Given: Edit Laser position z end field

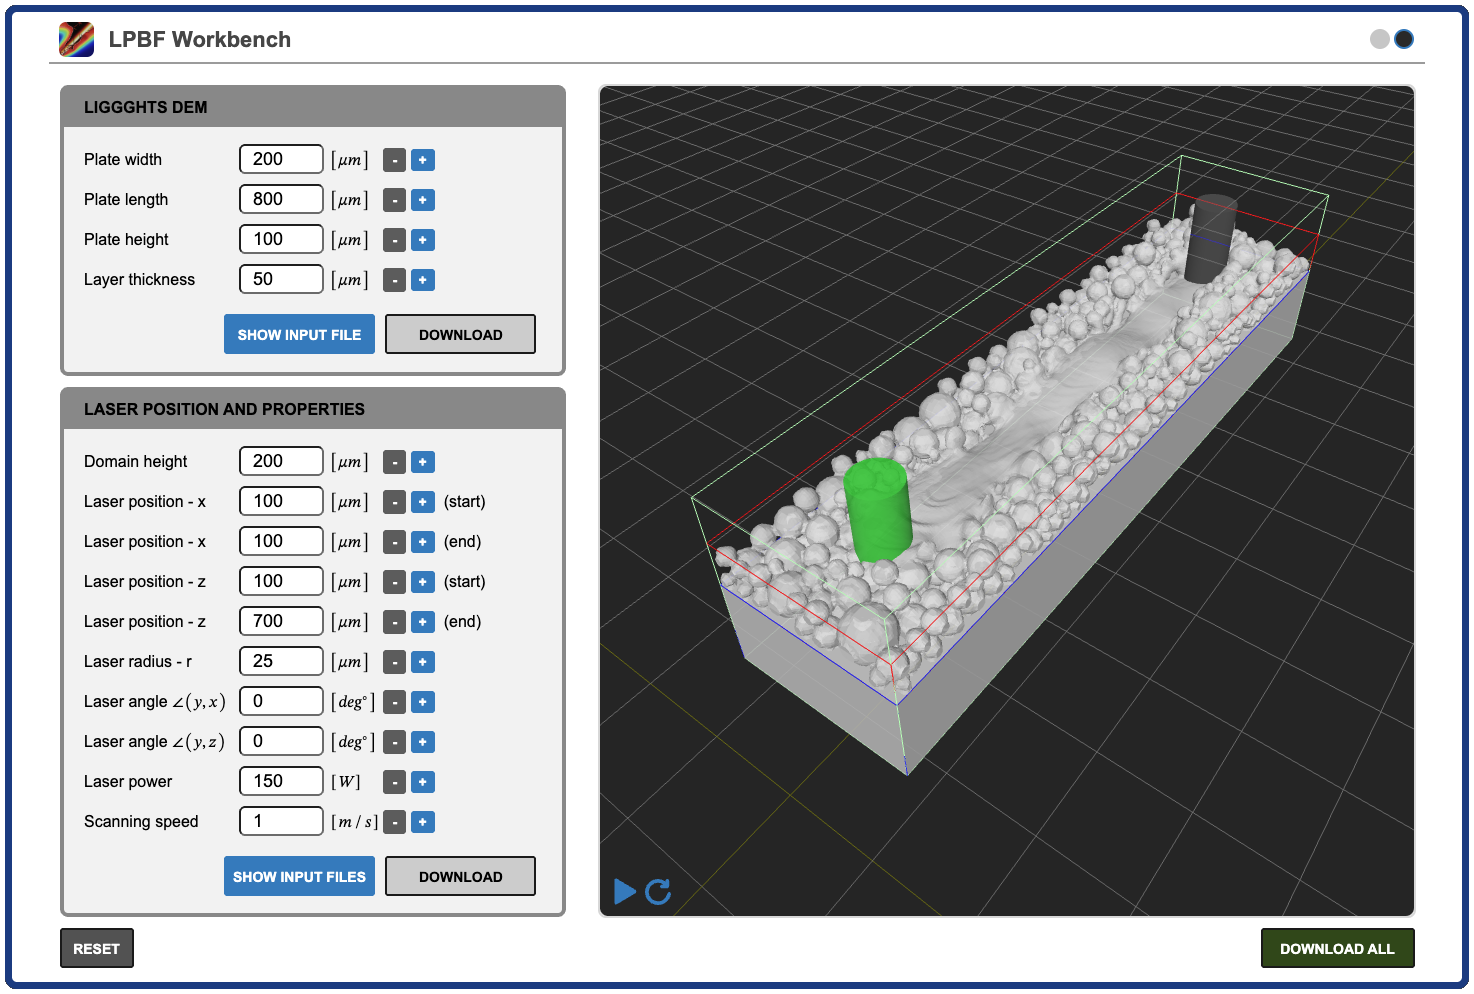Looking at the screenshot, I should (281, 621).
